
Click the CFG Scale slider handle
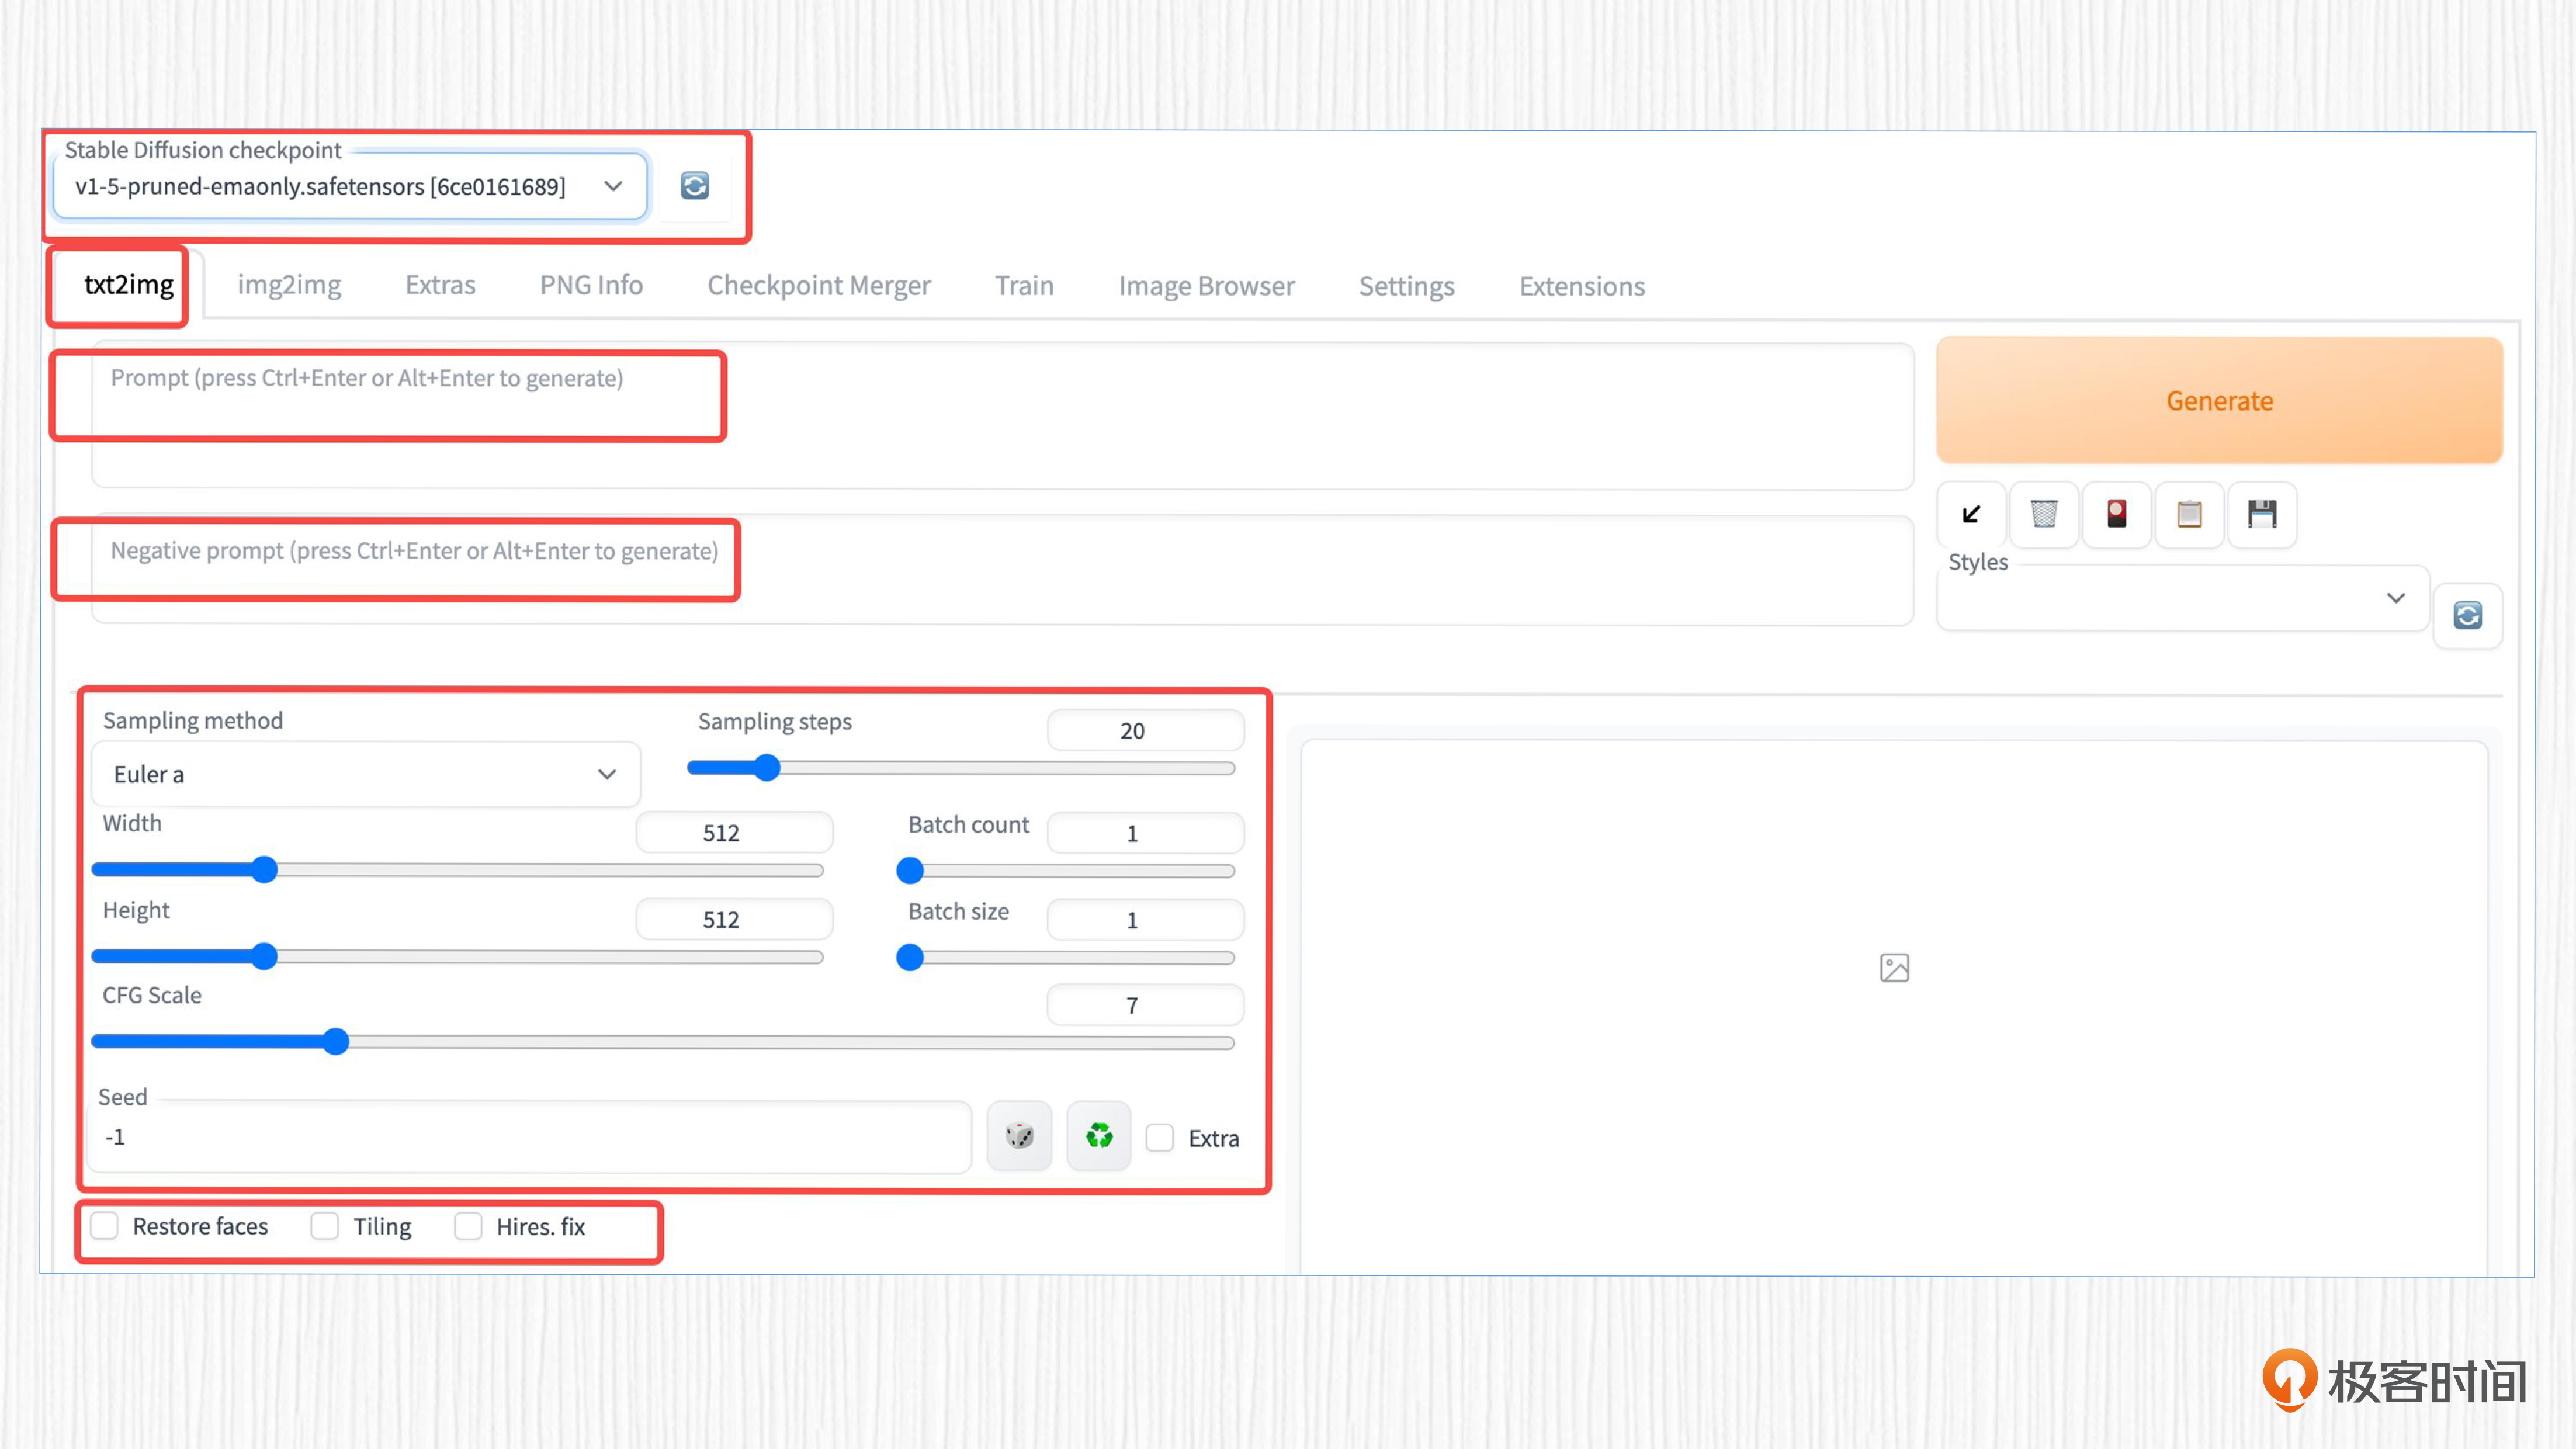coord(336,1042)
